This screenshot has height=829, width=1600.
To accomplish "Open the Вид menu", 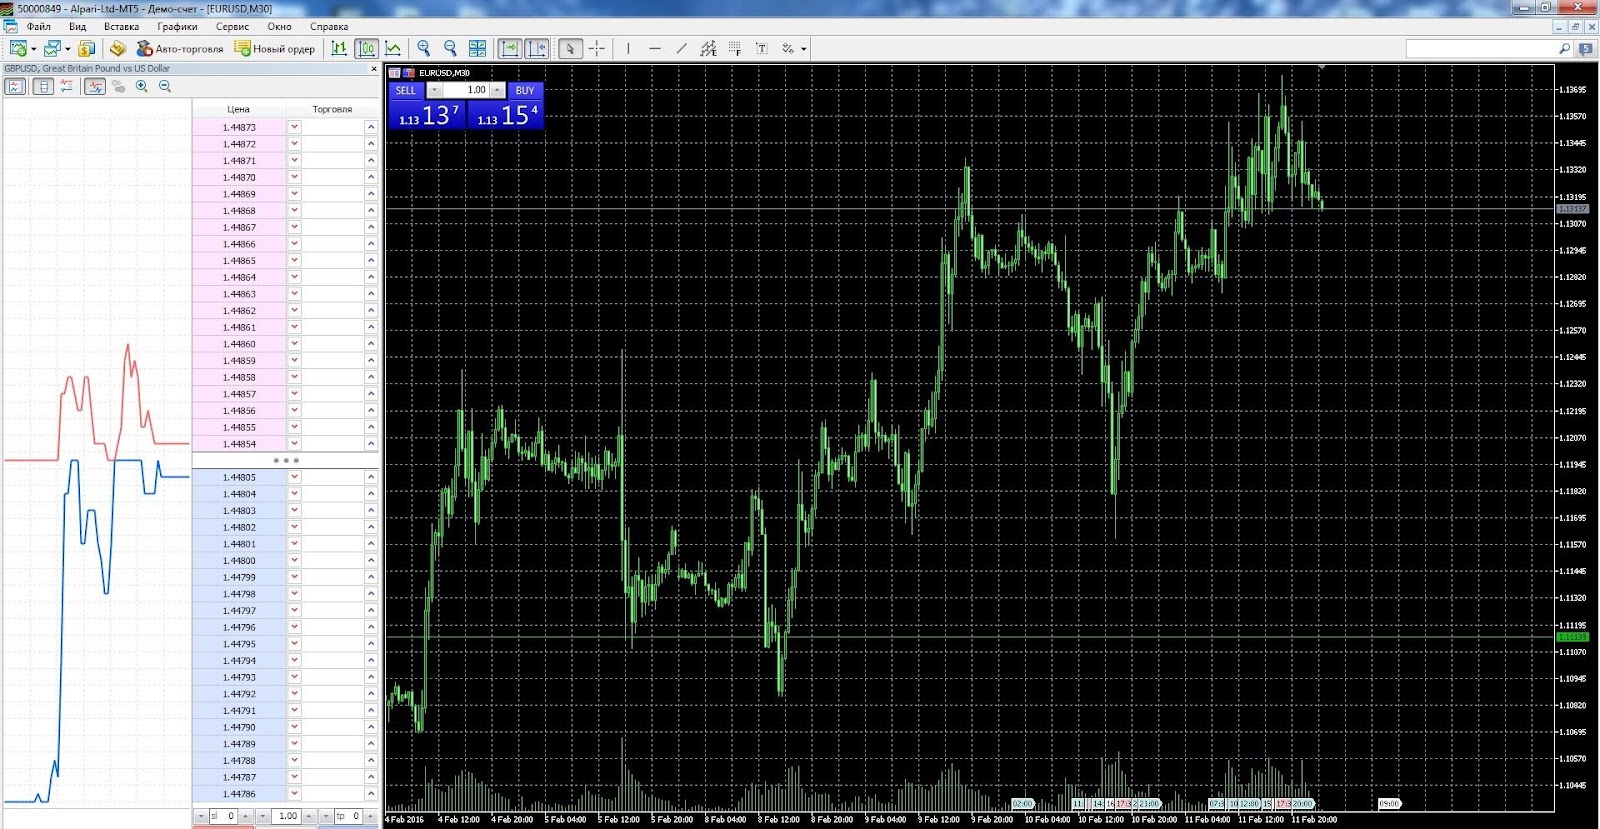I will (77, 27).
